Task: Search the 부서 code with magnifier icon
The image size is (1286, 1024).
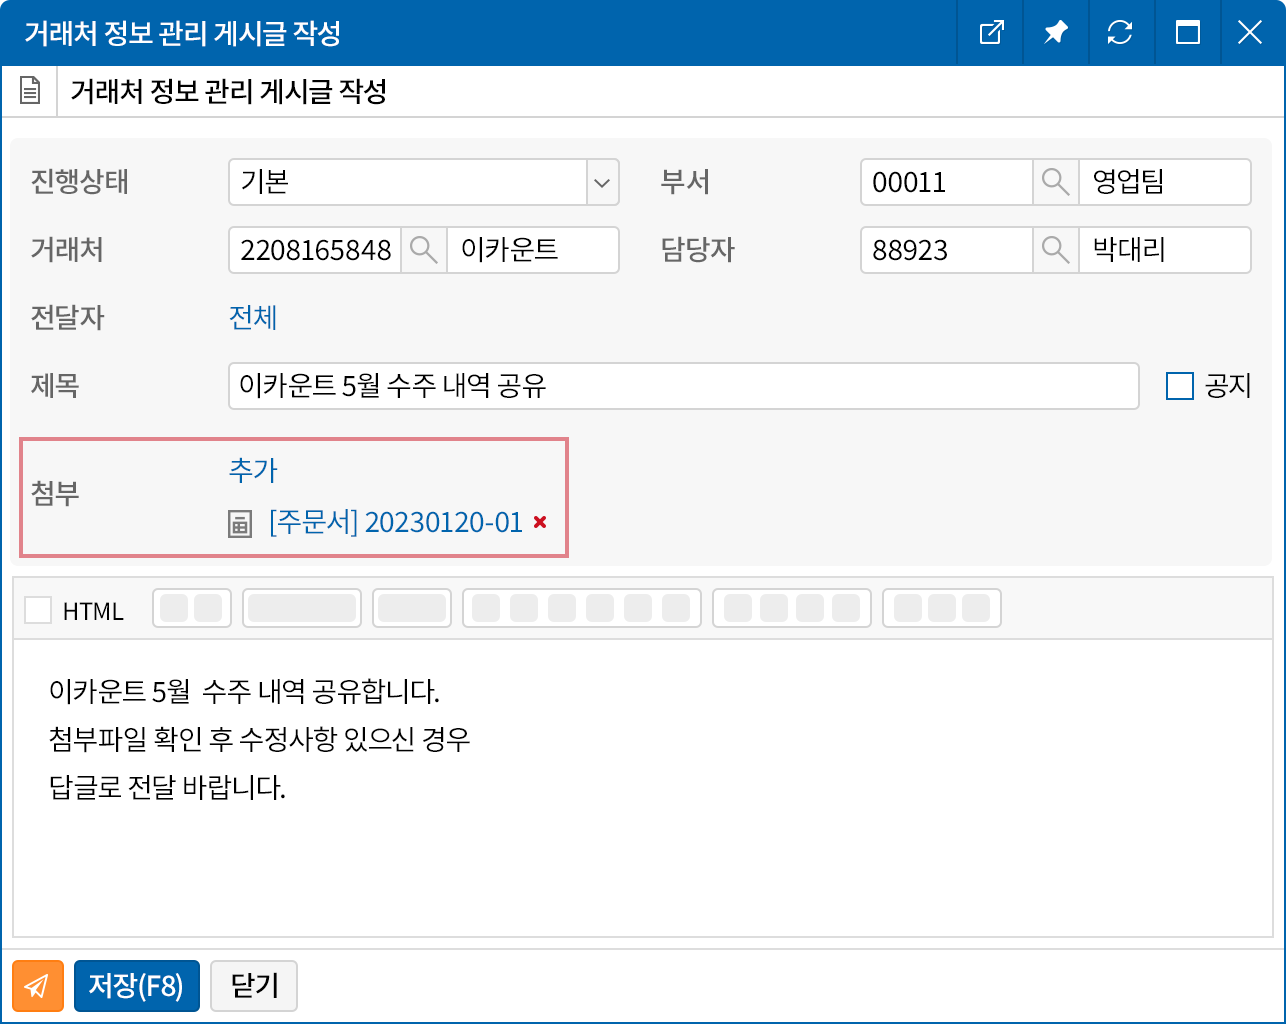Action: (1055, 182)
